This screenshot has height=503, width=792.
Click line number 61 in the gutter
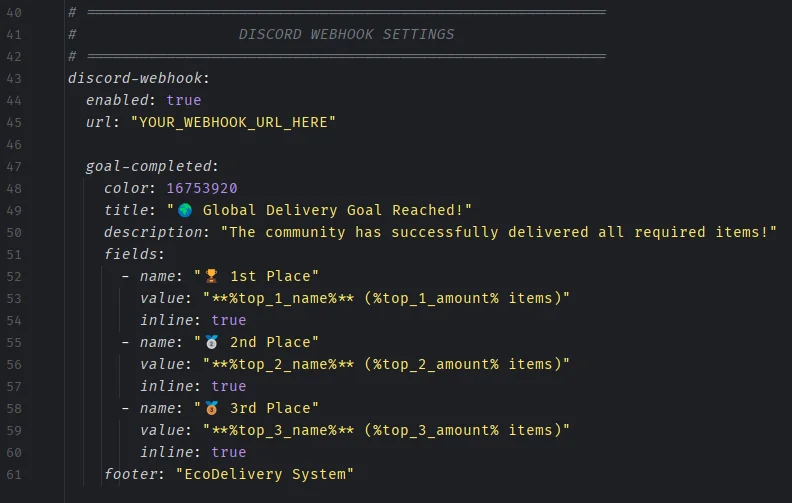(x=14, y=475)
